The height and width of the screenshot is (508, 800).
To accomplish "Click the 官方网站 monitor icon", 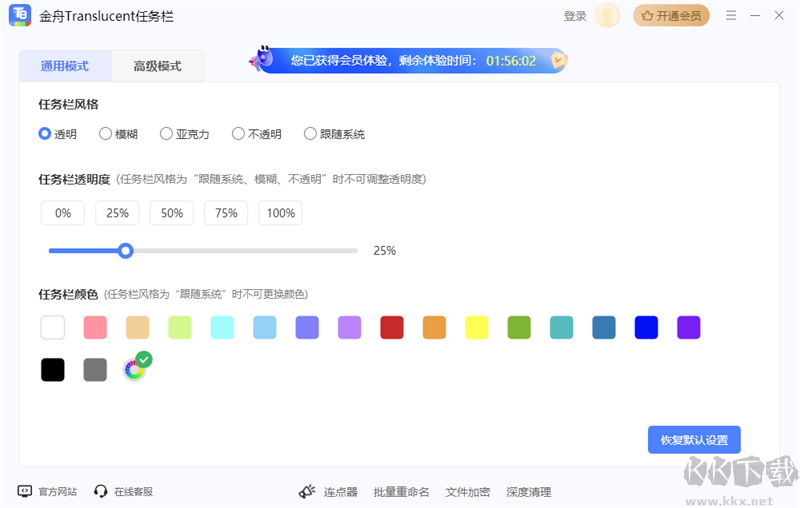I will (25, 491).
